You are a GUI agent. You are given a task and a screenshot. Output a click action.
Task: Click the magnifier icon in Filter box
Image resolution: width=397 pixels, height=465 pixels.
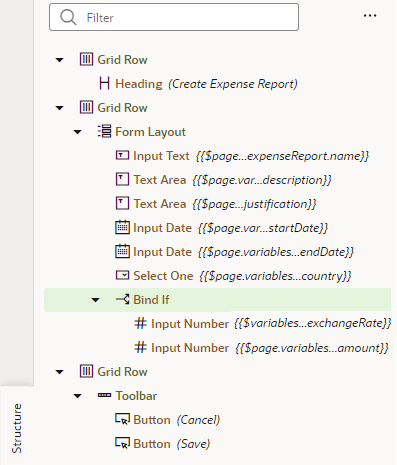[68, 17]
